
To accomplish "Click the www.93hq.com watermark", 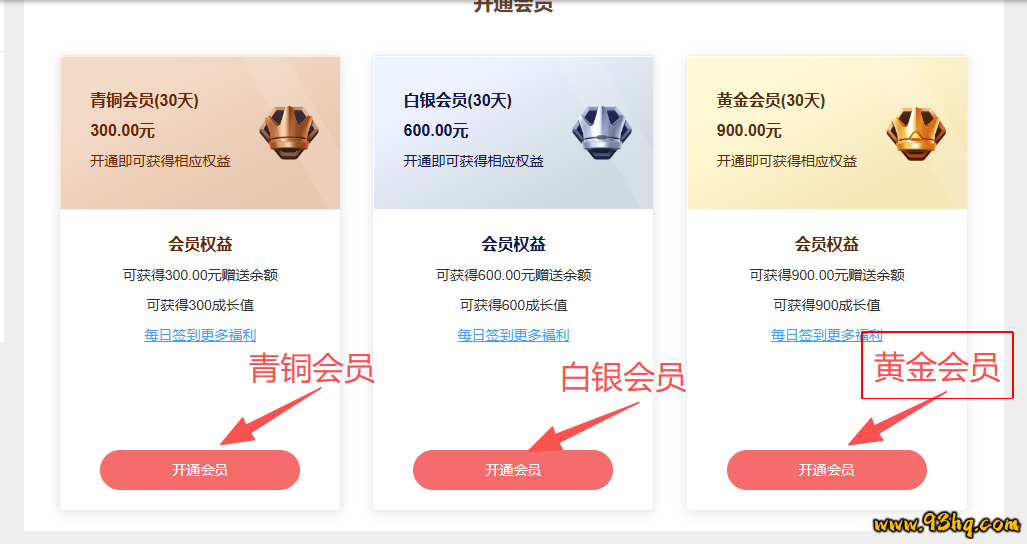I will [946, 523].
